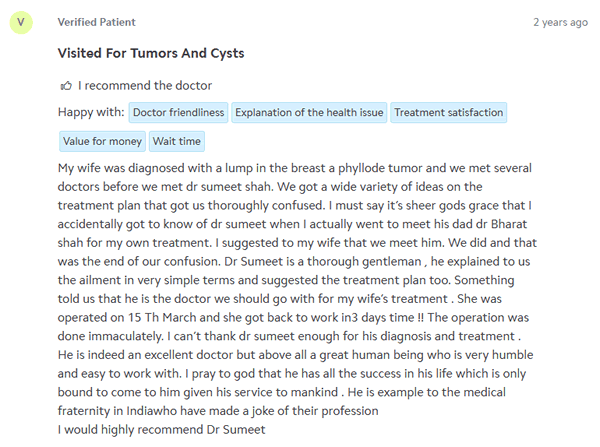Click the review line starting My wife was diagnosed
This screenshot has width=600, height=447.
pyautogui.click(x=295, y=168)
